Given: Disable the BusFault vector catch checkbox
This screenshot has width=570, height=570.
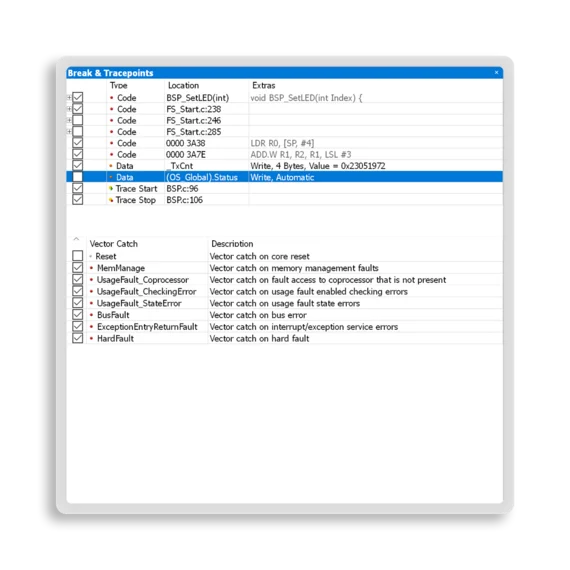Looking at the screenshot, I should [x=77, y=314].
